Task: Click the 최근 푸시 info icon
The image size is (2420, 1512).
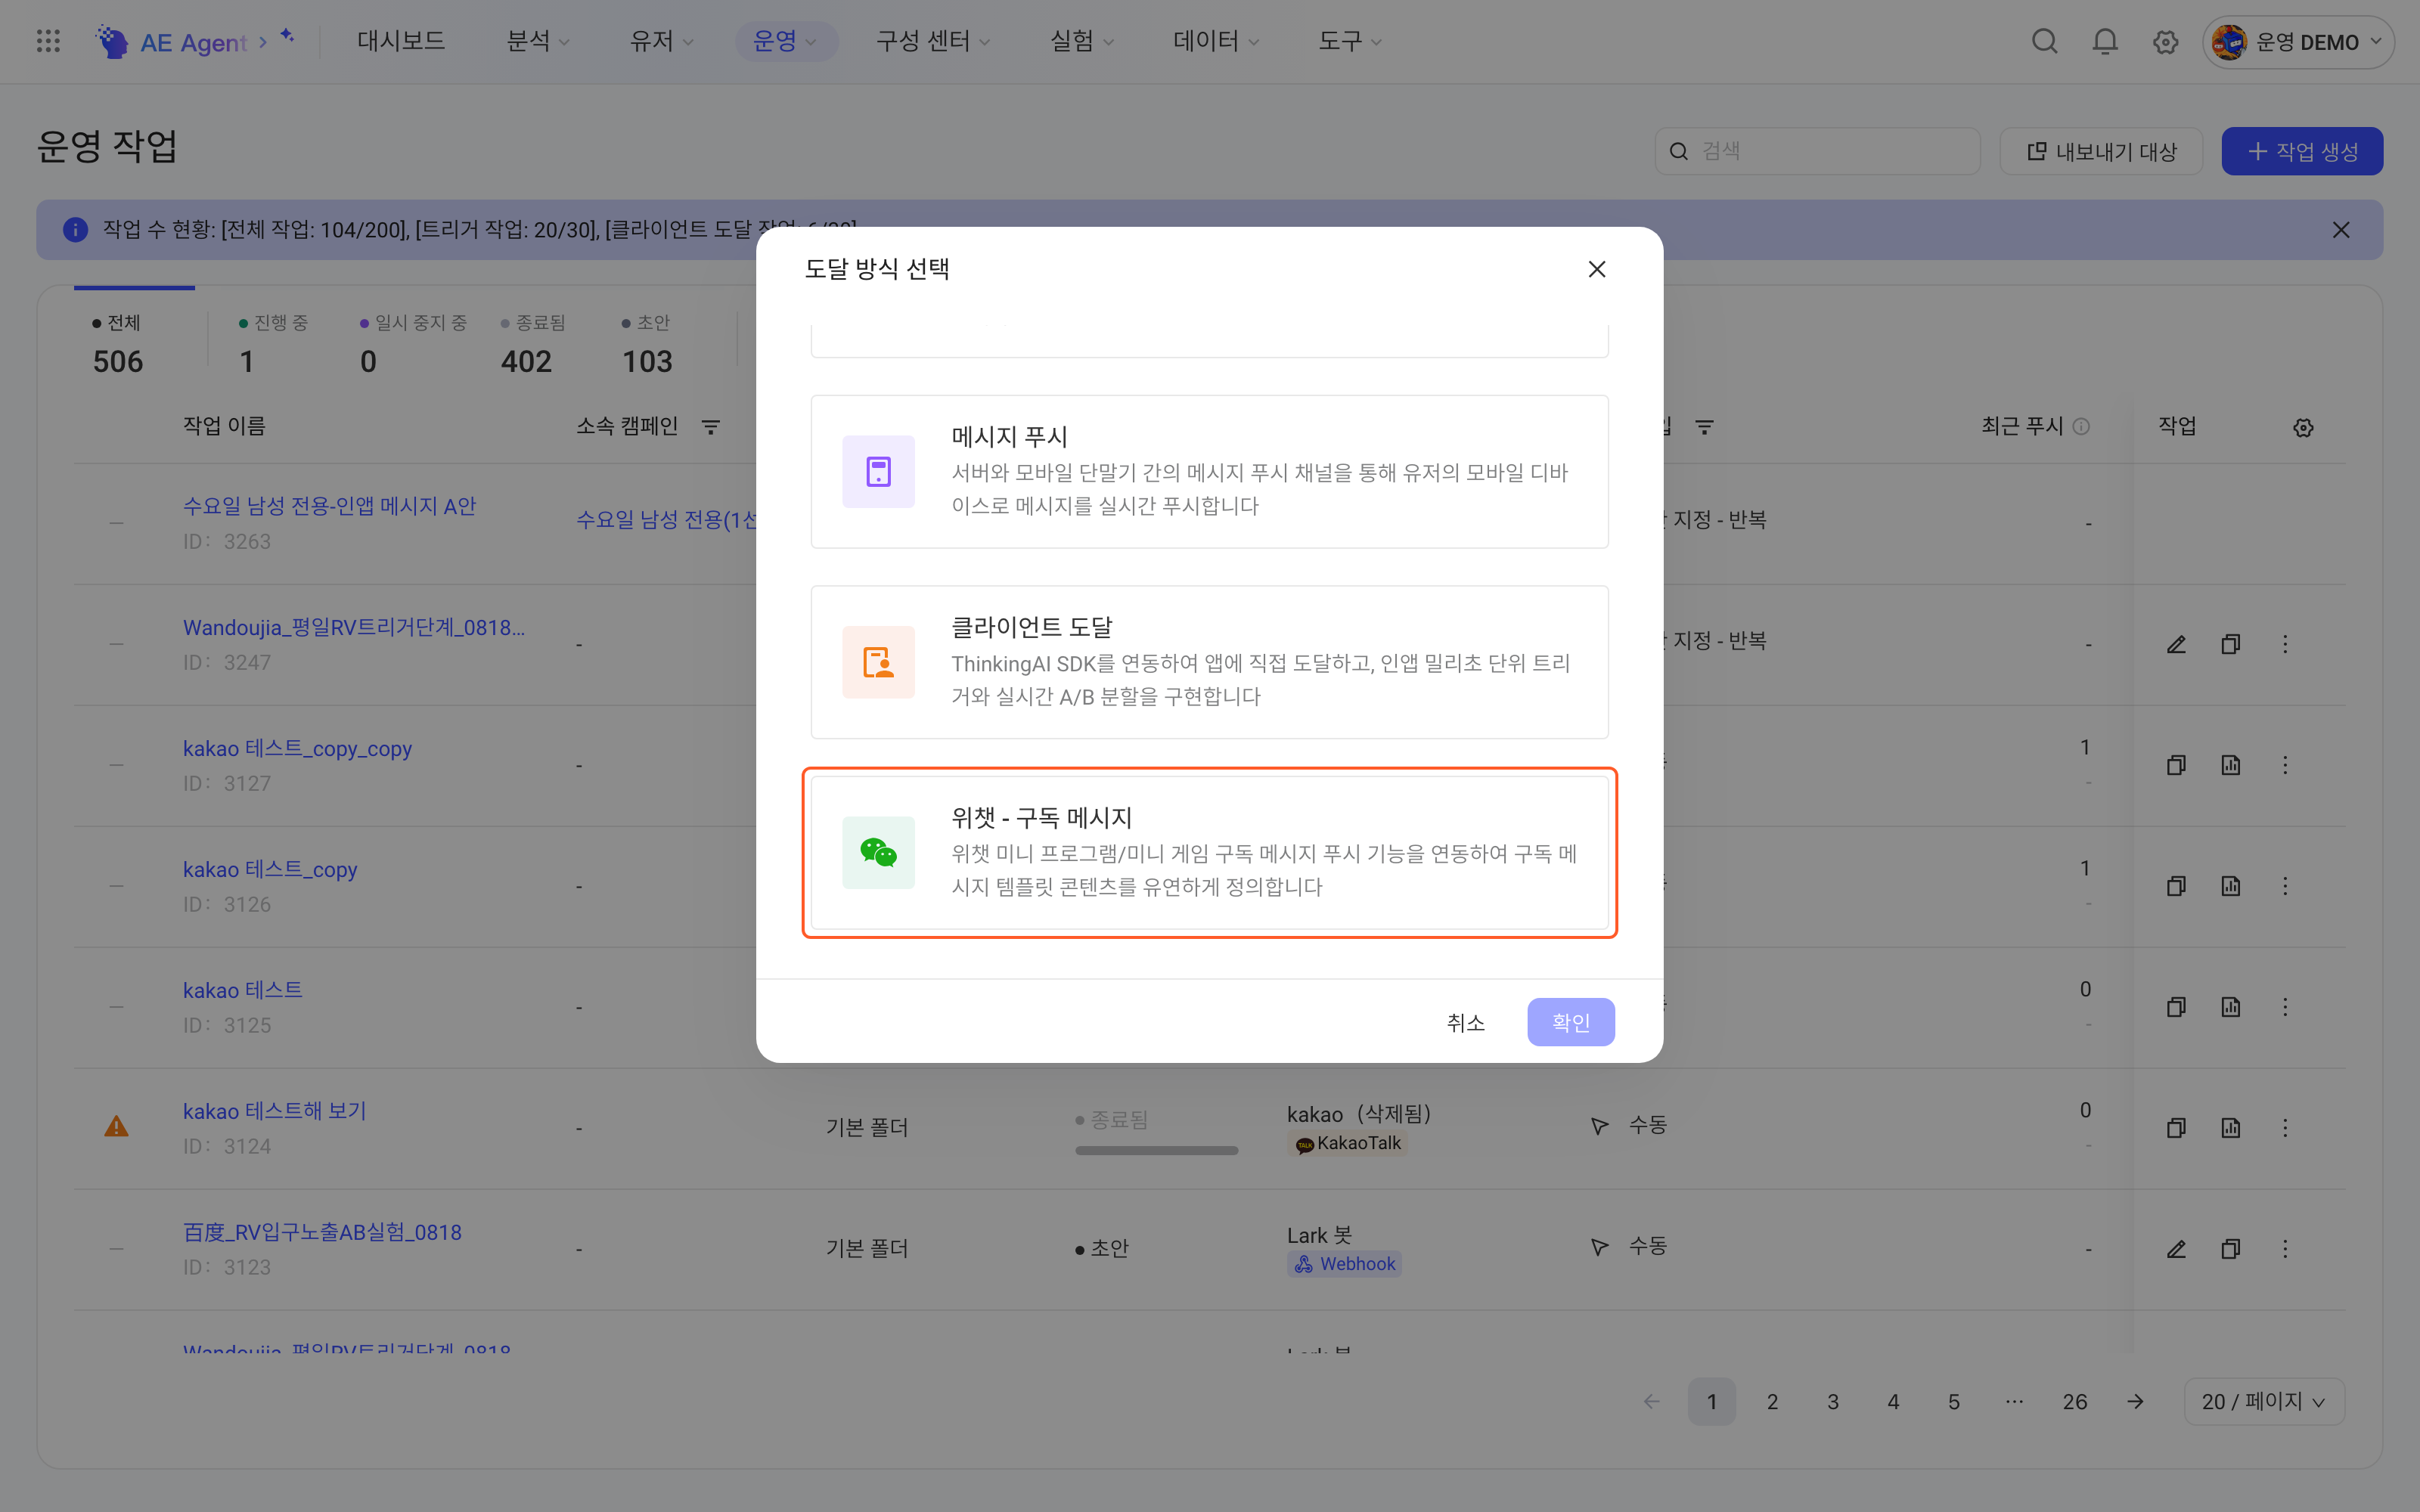Action: [x=2082, y=426]
